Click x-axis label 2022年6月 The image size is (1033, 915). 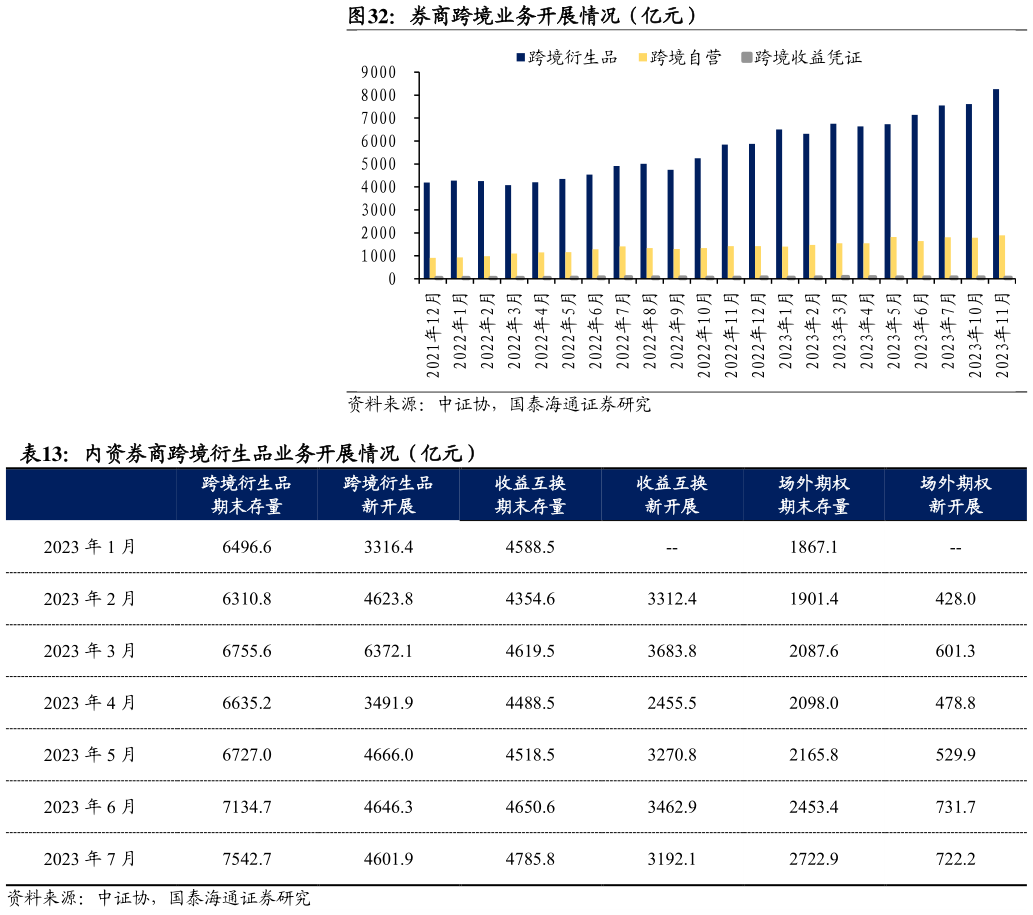pos(596,331)
